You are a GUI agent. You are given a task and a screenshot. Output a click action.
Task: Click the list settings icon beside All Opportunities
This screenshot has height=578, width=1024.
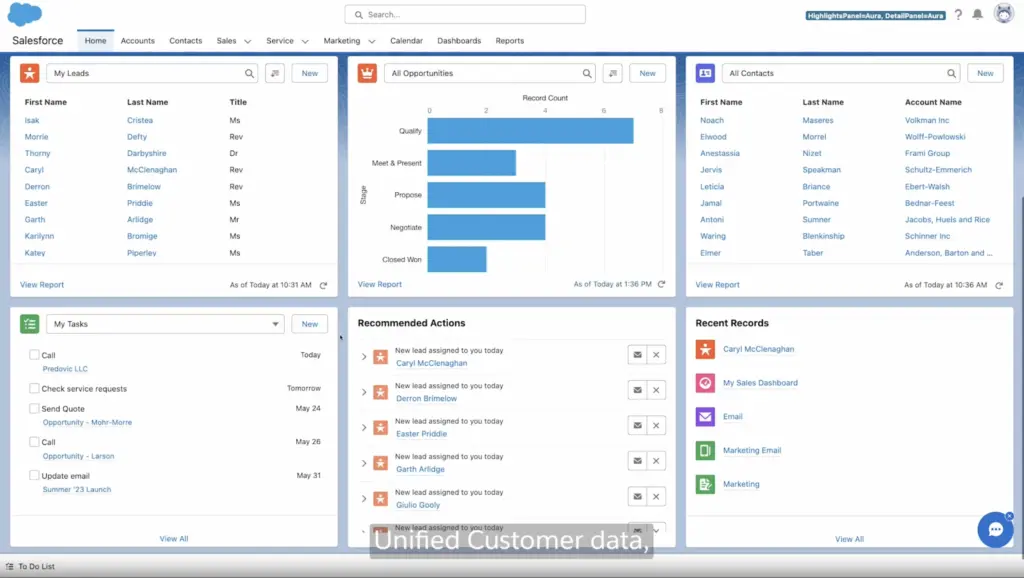[x=613, y=73]
